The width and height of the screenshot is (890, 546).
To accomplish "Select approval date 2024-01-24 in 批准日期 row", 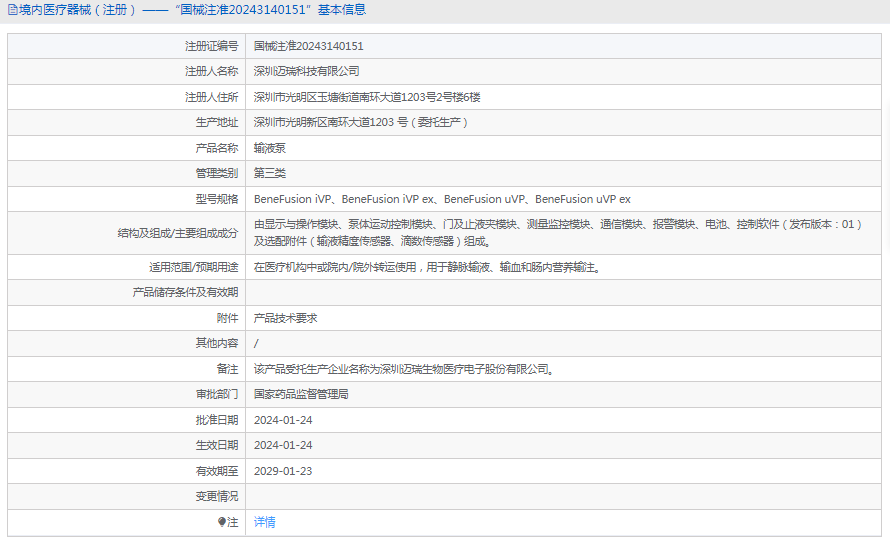I will coord(283,420).
